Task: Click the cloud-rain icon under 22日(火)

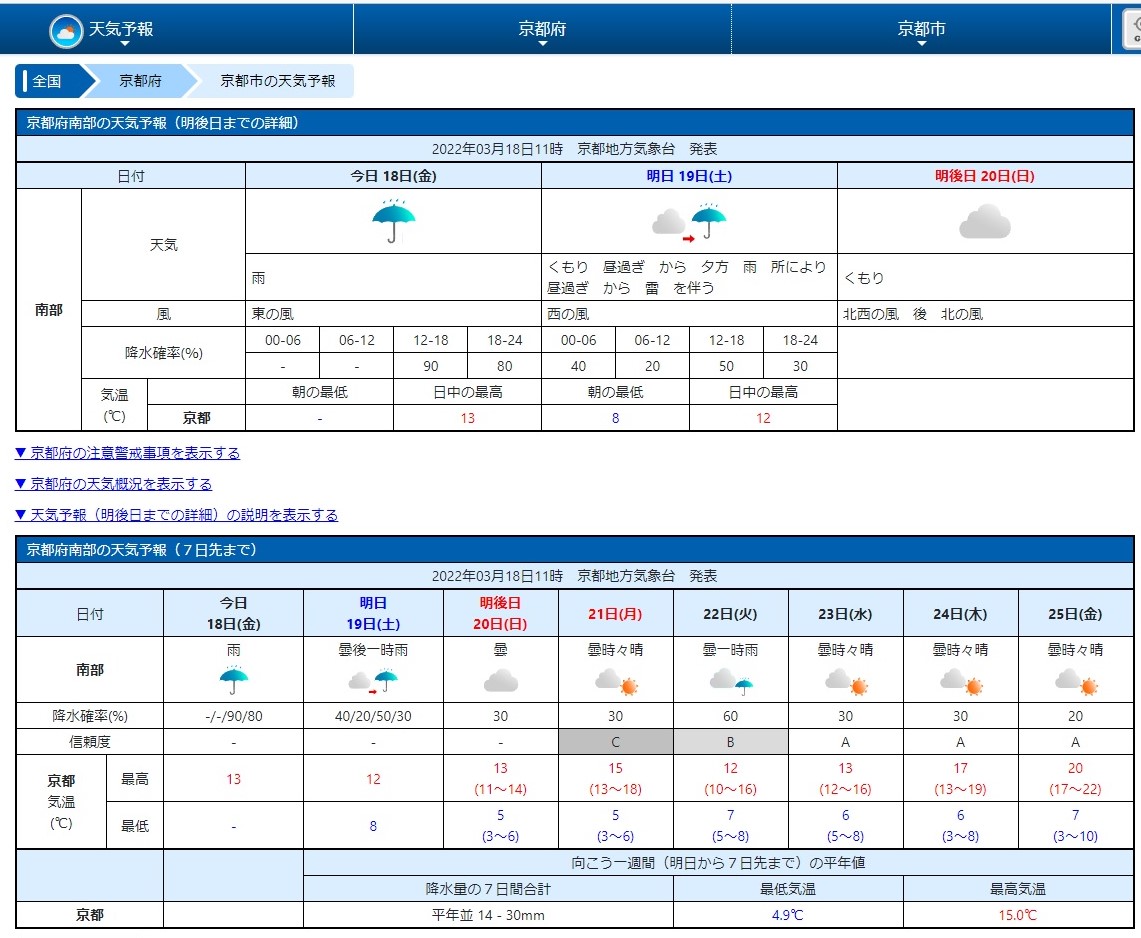Action: click(731, 682)
